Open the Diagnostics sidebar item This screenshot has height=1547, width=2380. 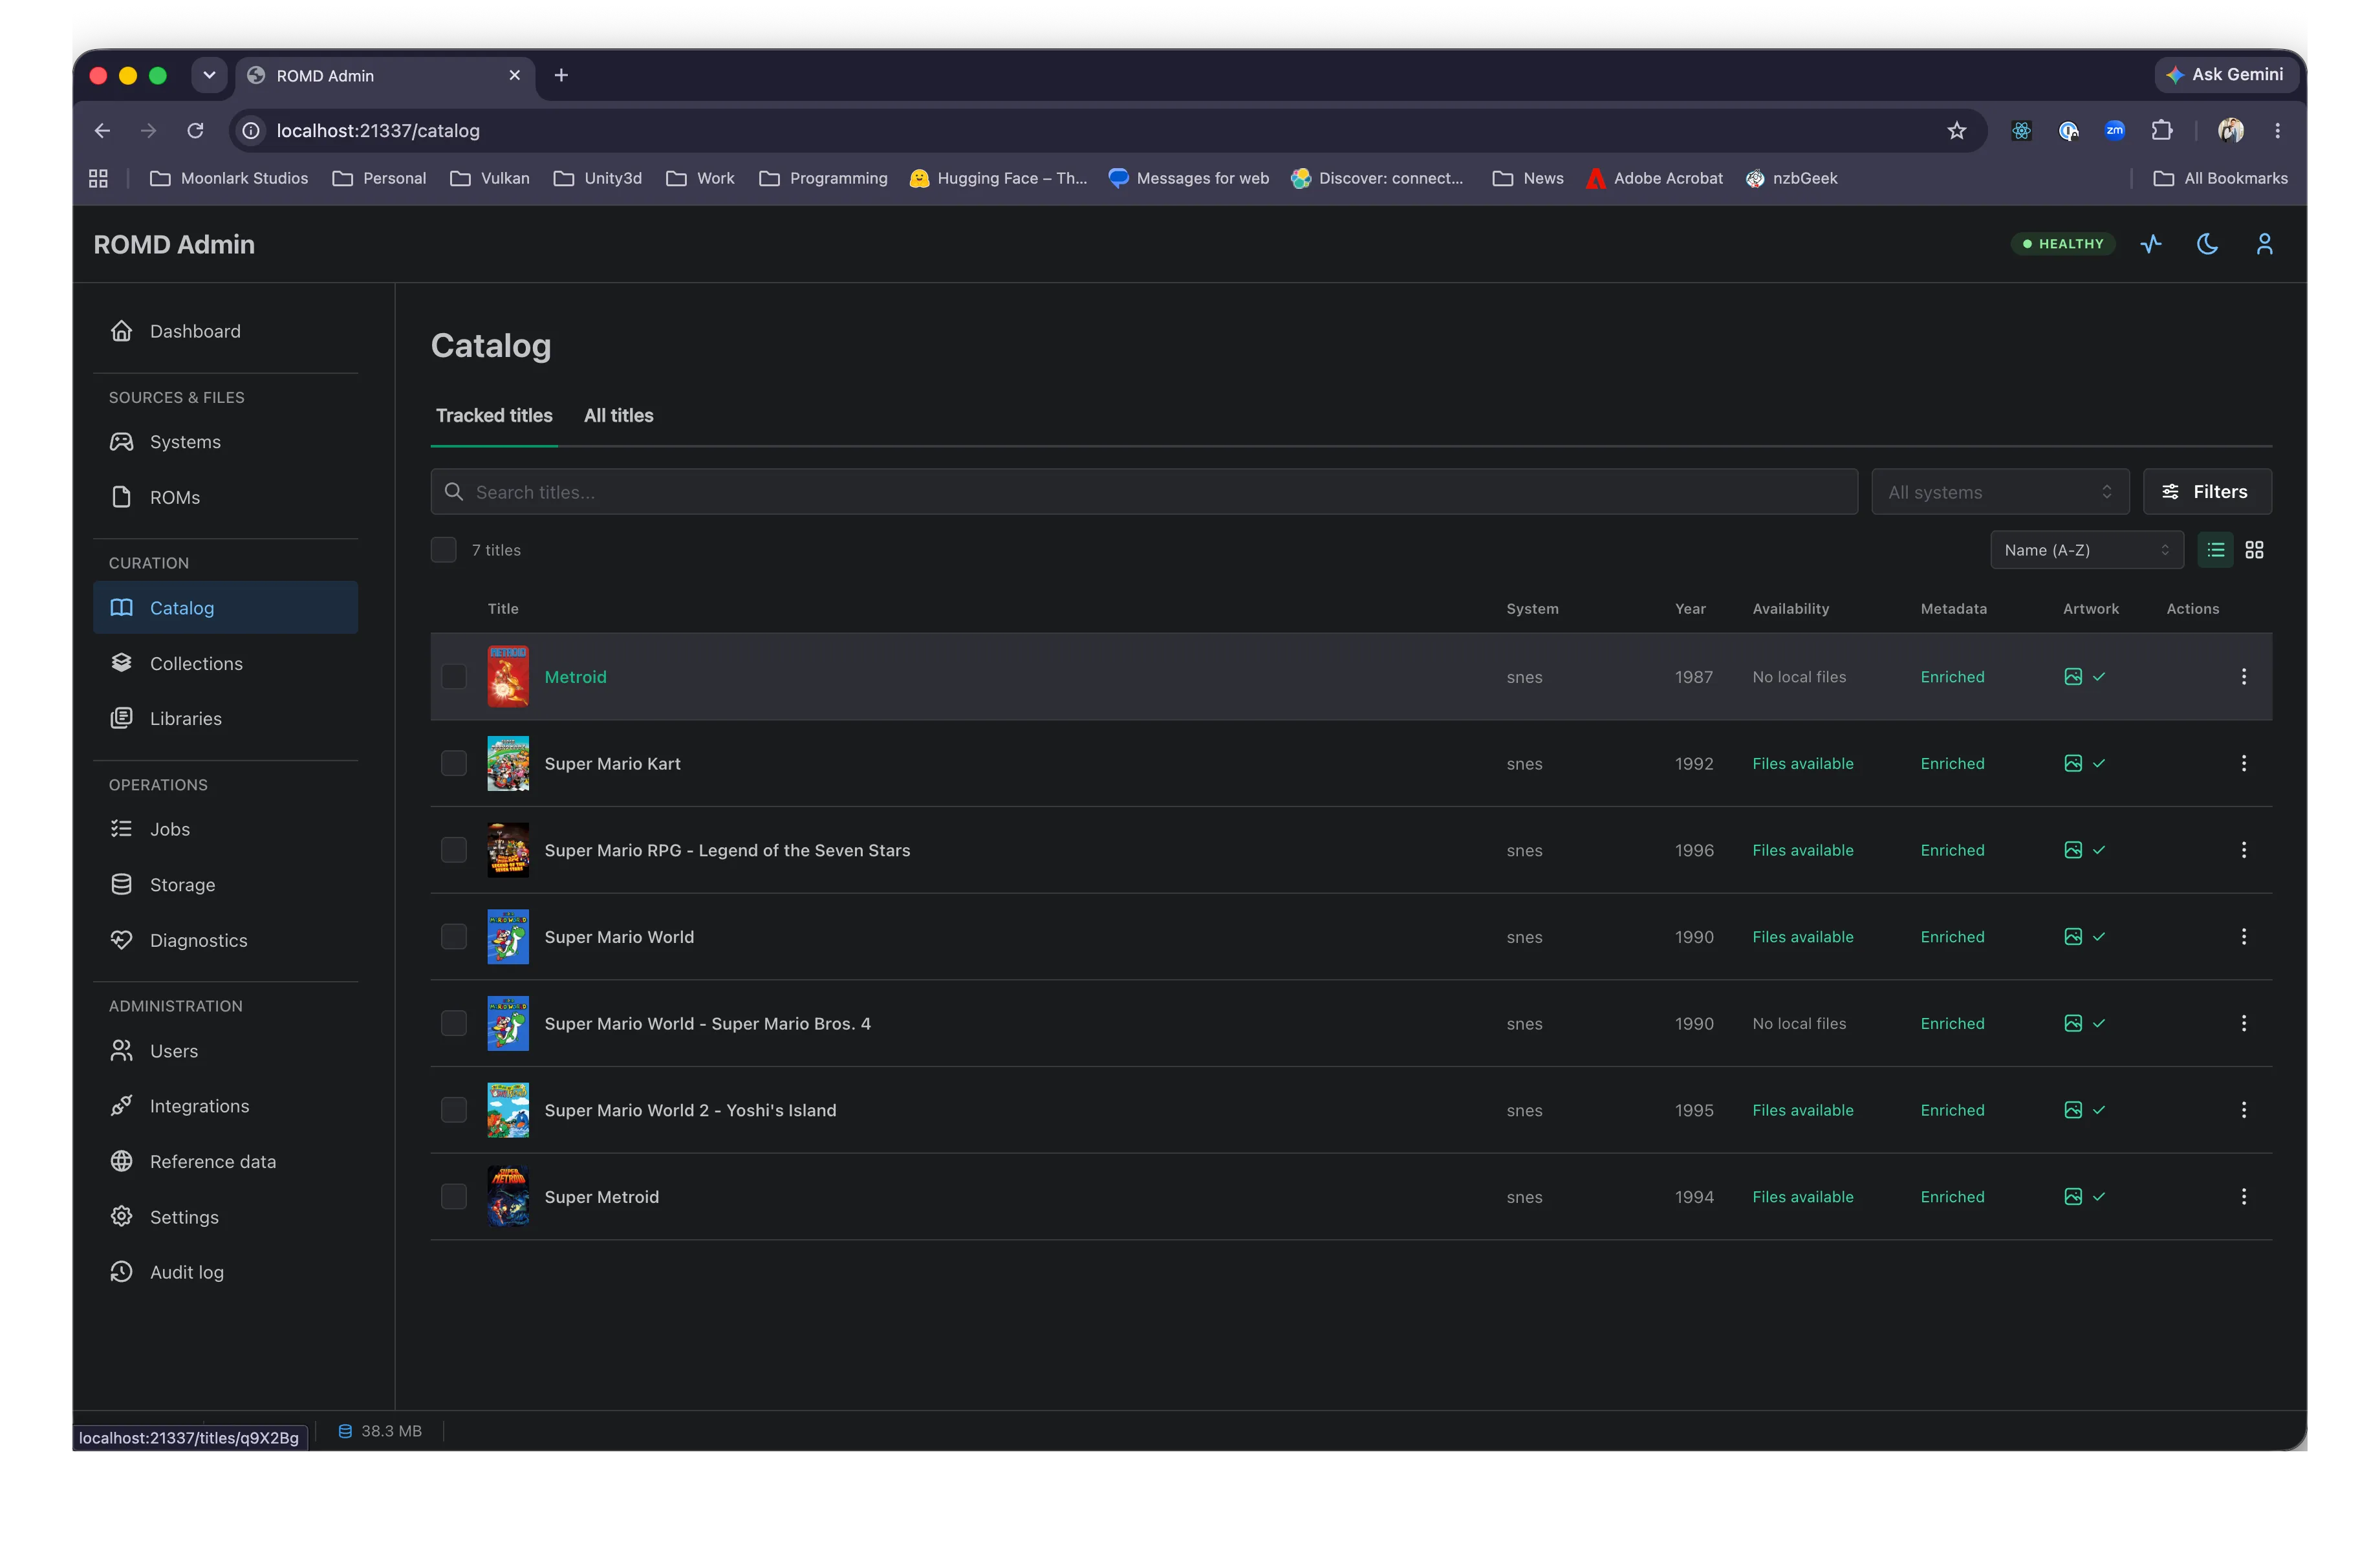(226, 940)
